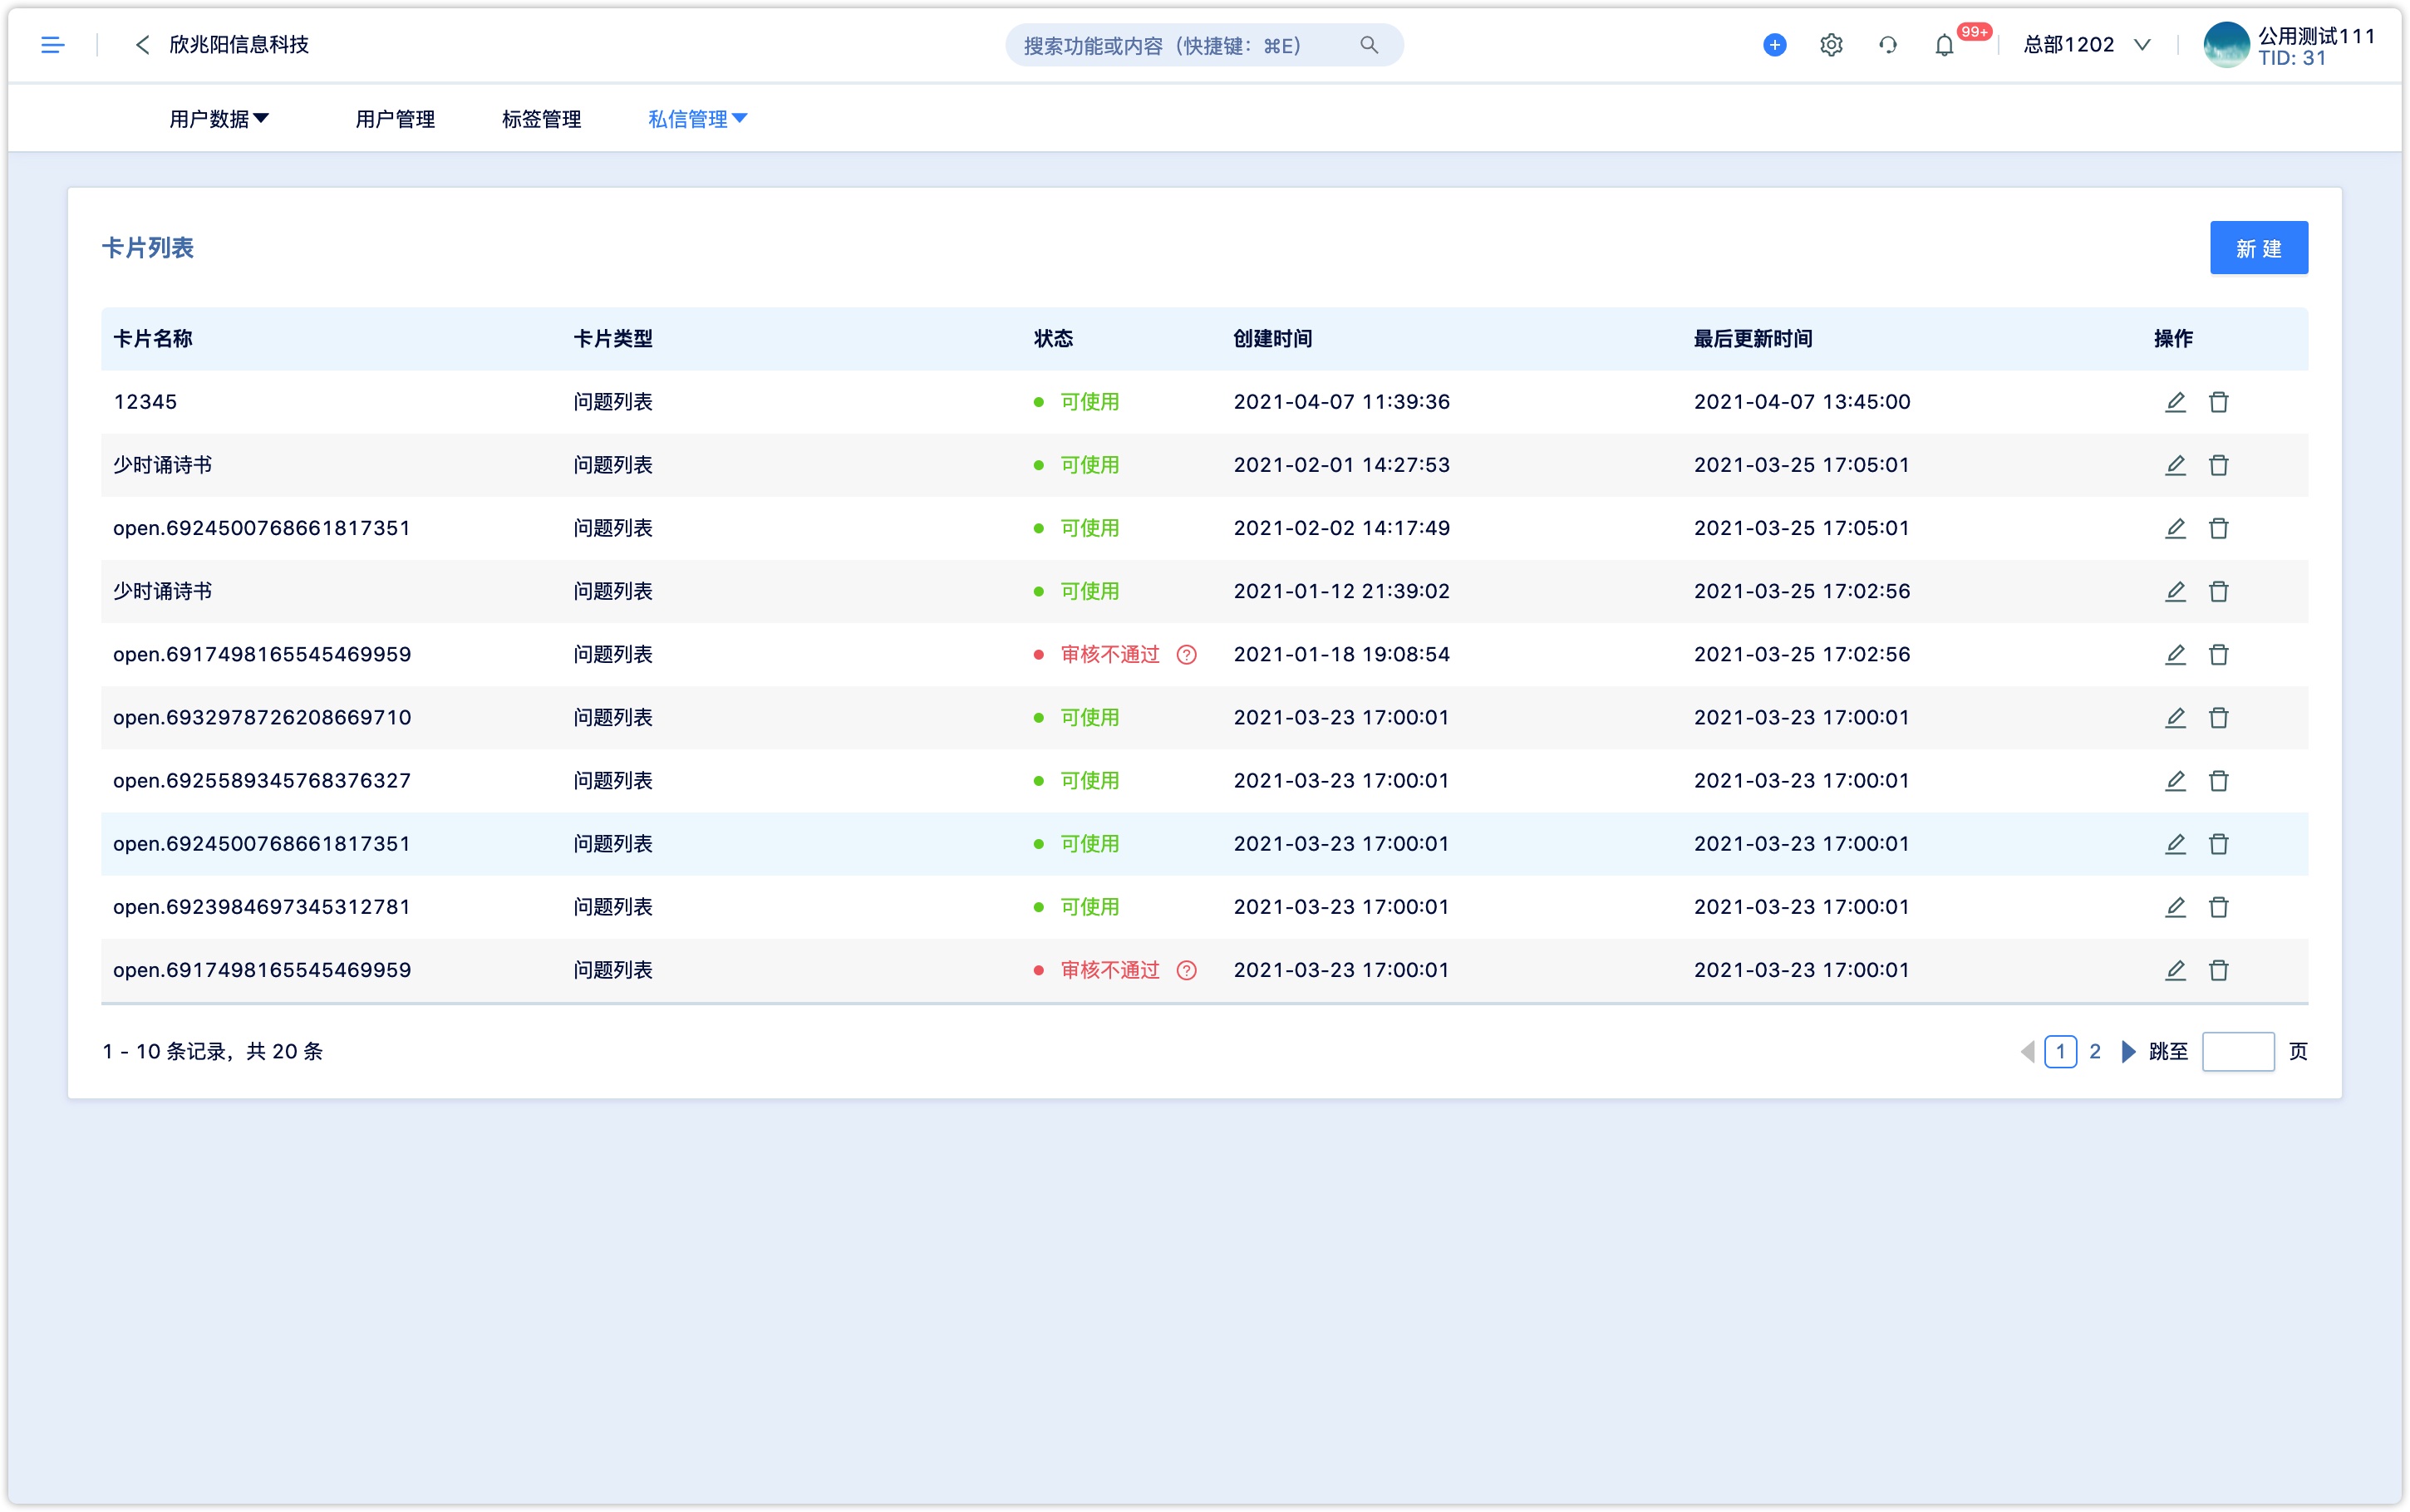This screenshot has width=2410, height=1512.
Task: Delete card open.6932978726208669710
Action: coord(2219,717)
